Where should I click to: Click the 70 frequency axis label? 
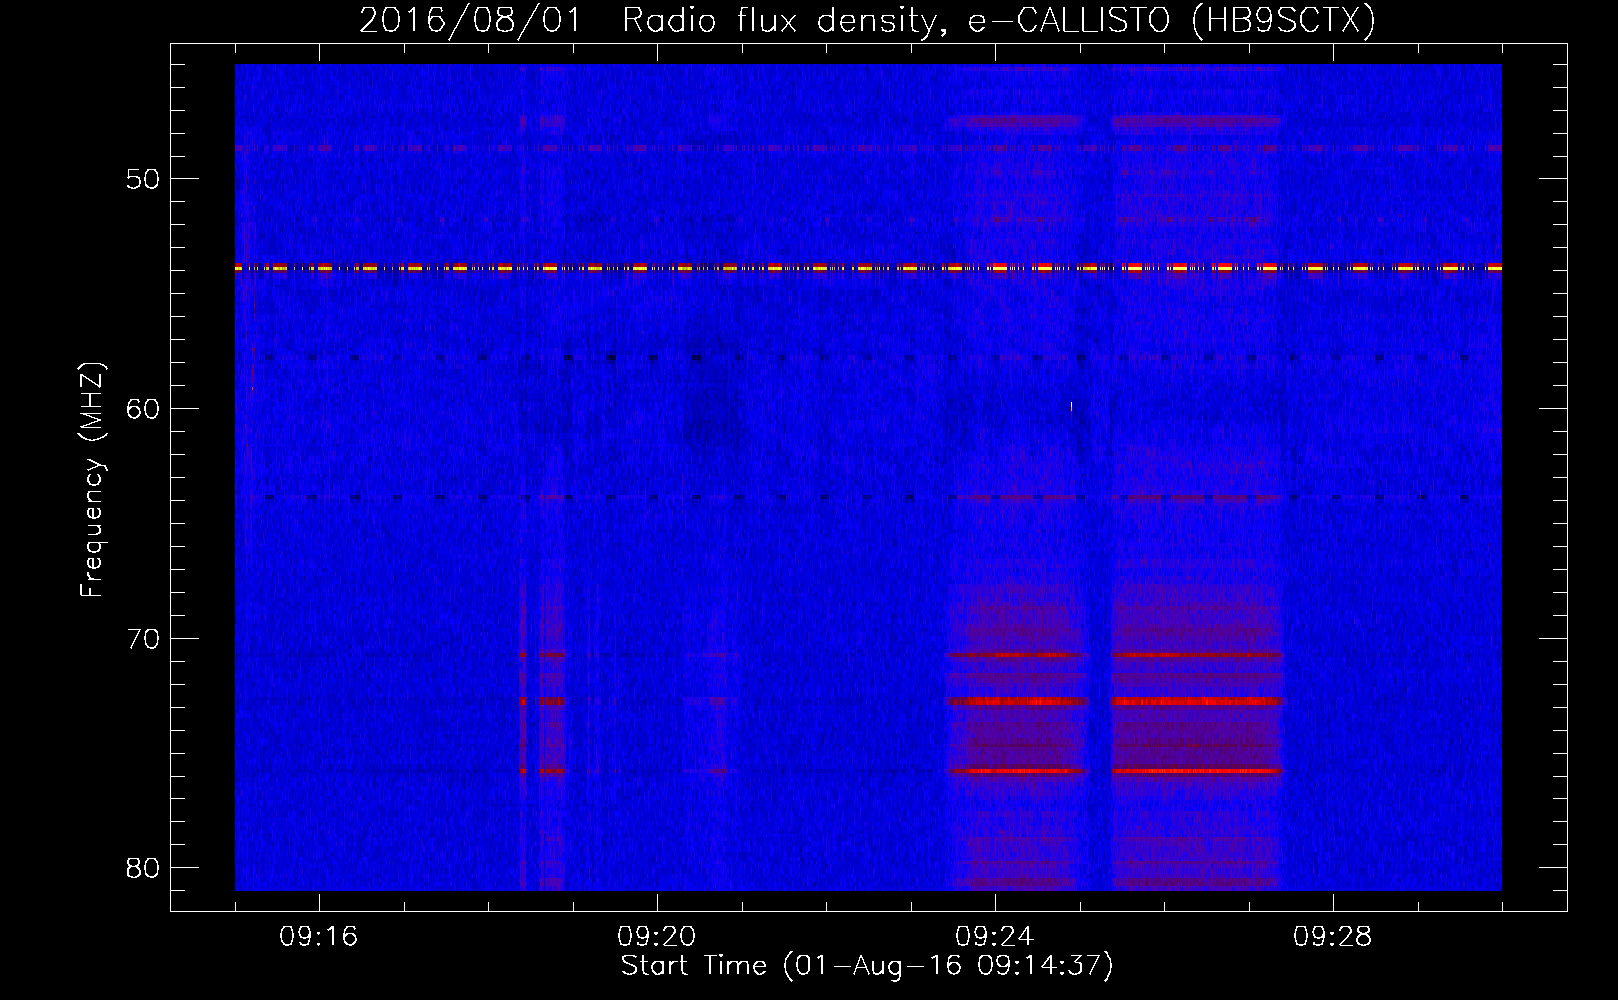(x=143, y=639)
